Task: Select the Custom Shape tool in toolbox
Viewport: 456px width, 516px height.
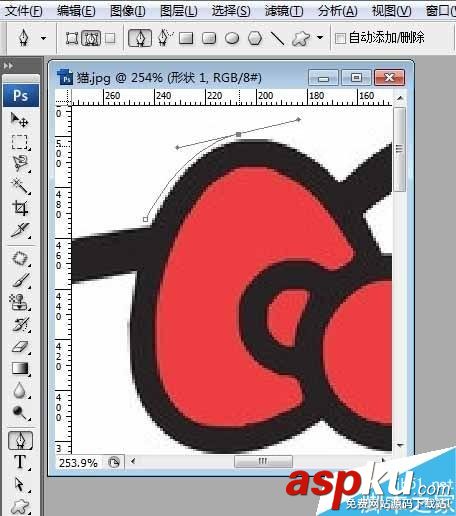Action: click(20, 506)
